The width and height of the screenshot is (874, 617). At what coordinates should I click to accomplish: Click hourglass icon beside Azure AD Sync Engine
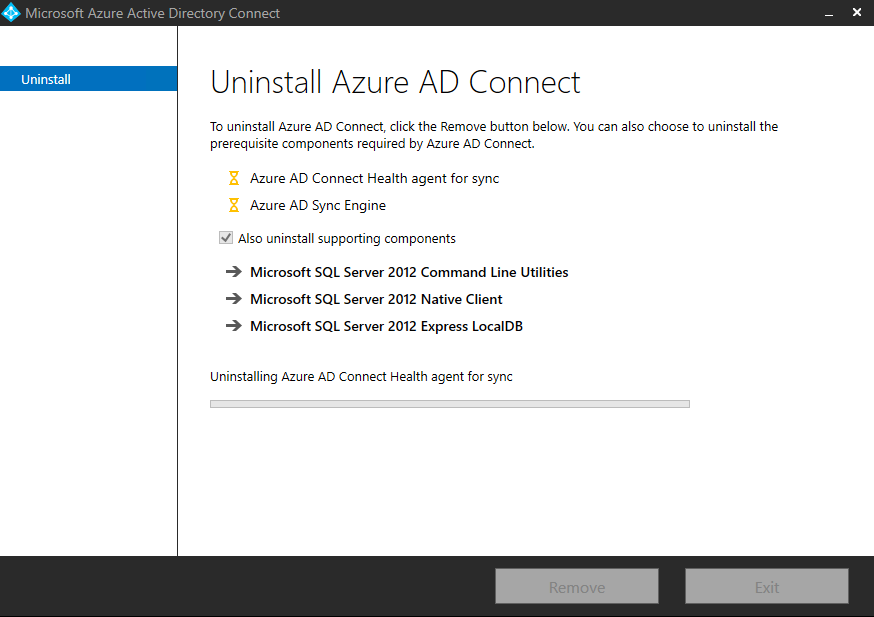click(234, 205)
